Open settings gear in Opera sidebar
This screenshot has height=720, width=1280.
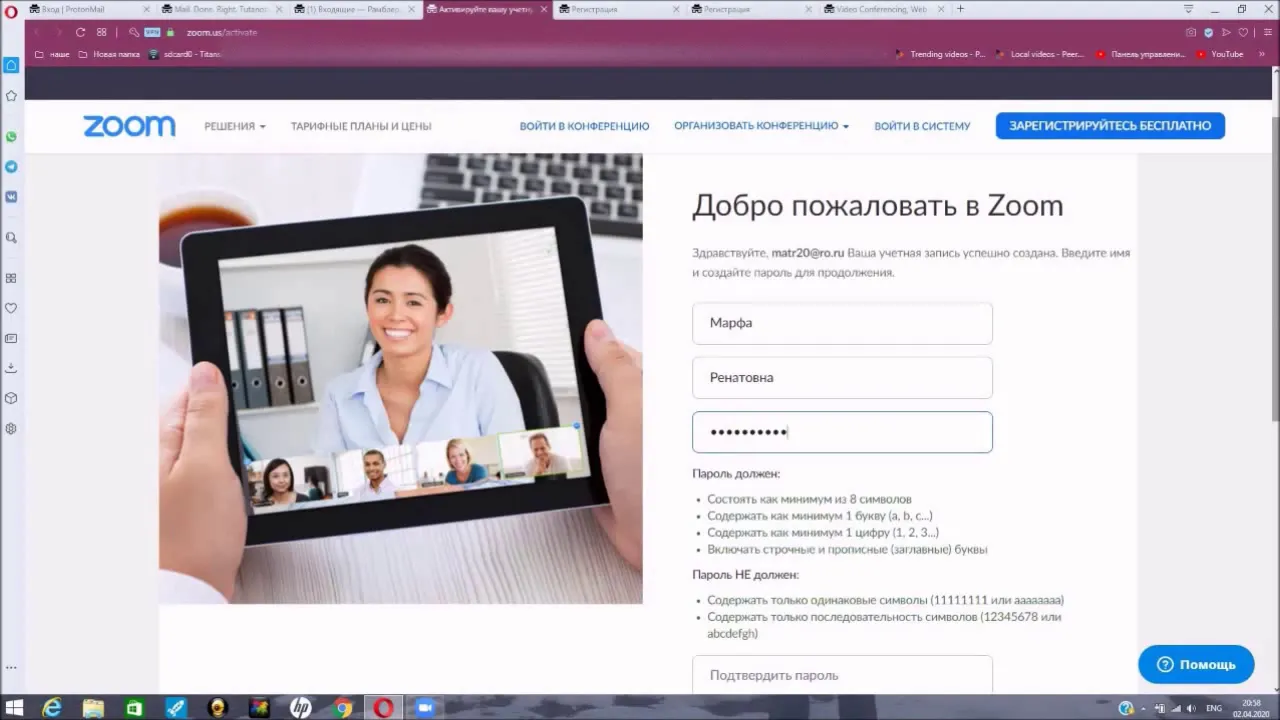click(11, 428)
